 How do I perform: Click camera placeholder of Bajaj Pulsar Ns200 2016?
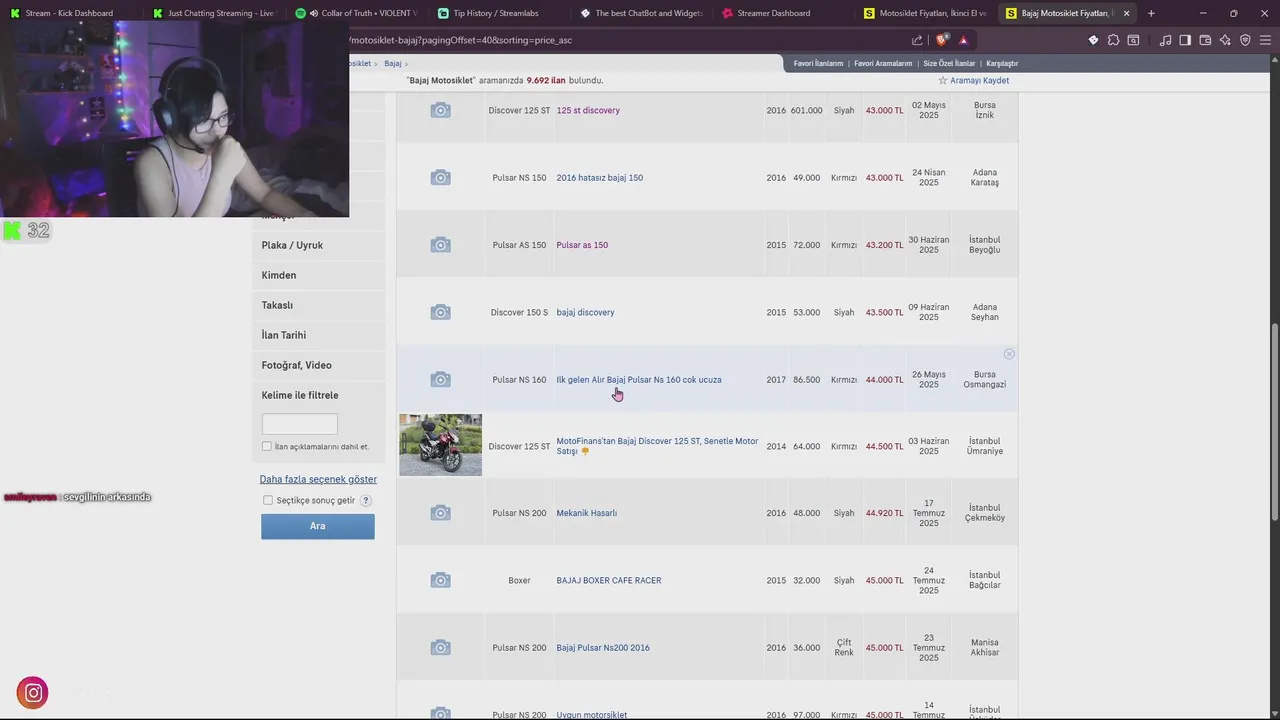pyautogui.click(x=440, y=647)
